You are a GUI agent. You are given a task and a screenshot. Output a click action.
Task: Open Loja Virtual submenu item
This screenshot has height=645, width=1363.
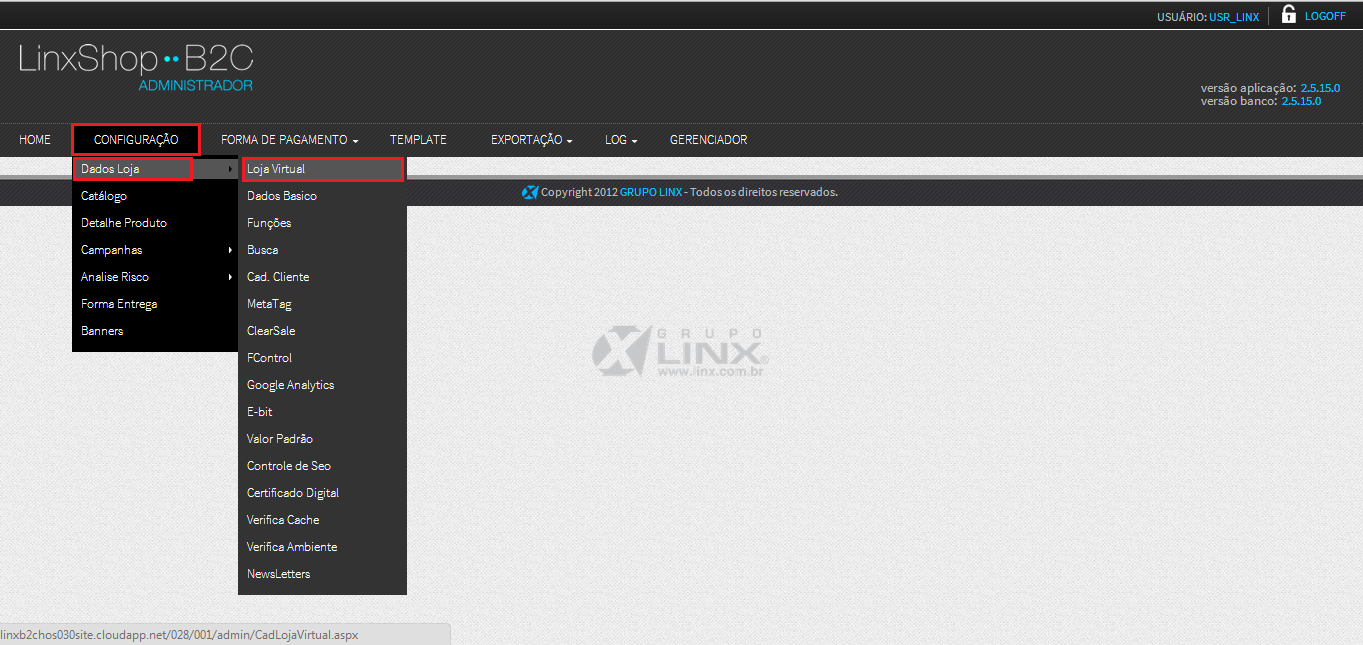[323, 169]
